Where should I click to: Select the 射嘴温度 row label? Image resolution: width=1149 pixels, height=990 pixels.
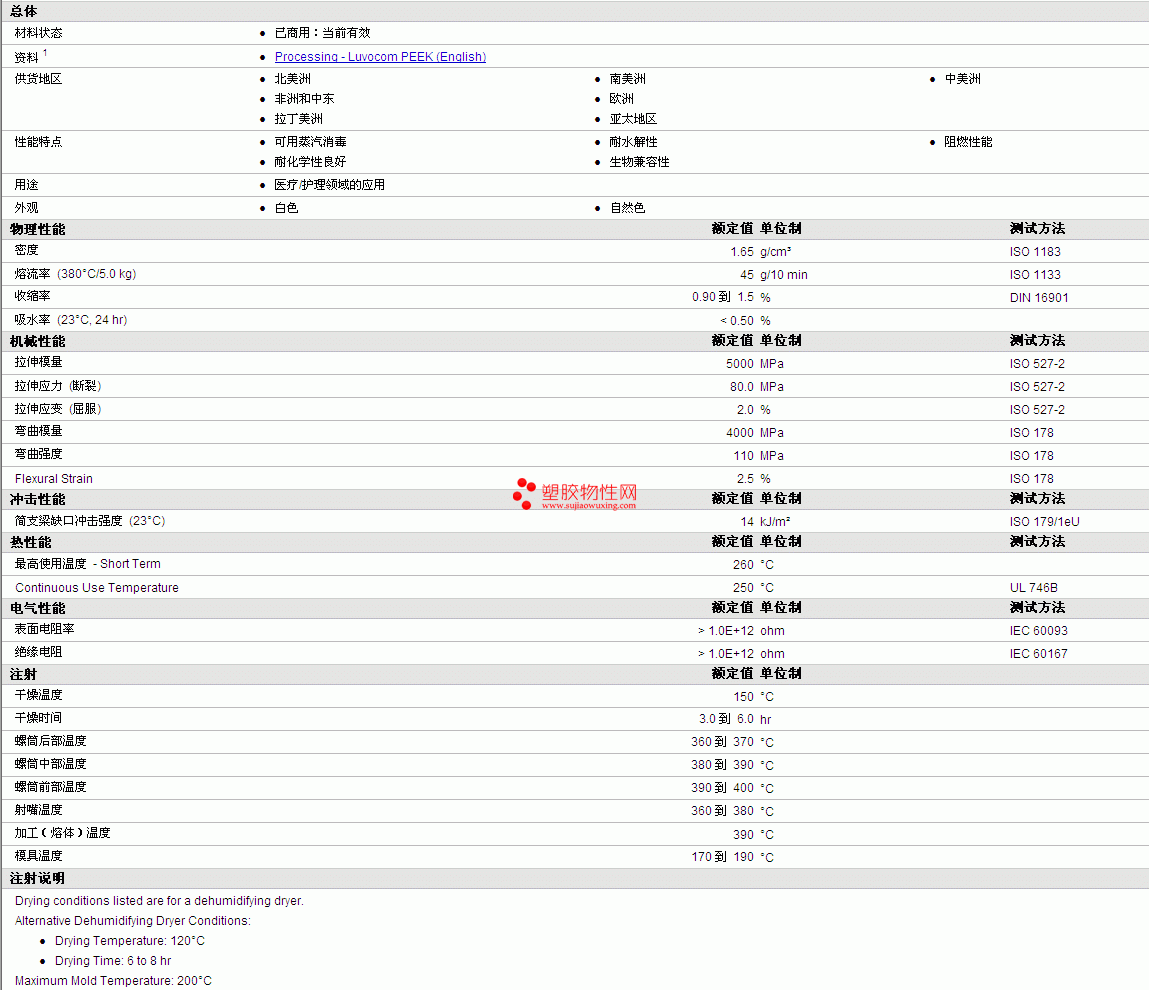38,810
